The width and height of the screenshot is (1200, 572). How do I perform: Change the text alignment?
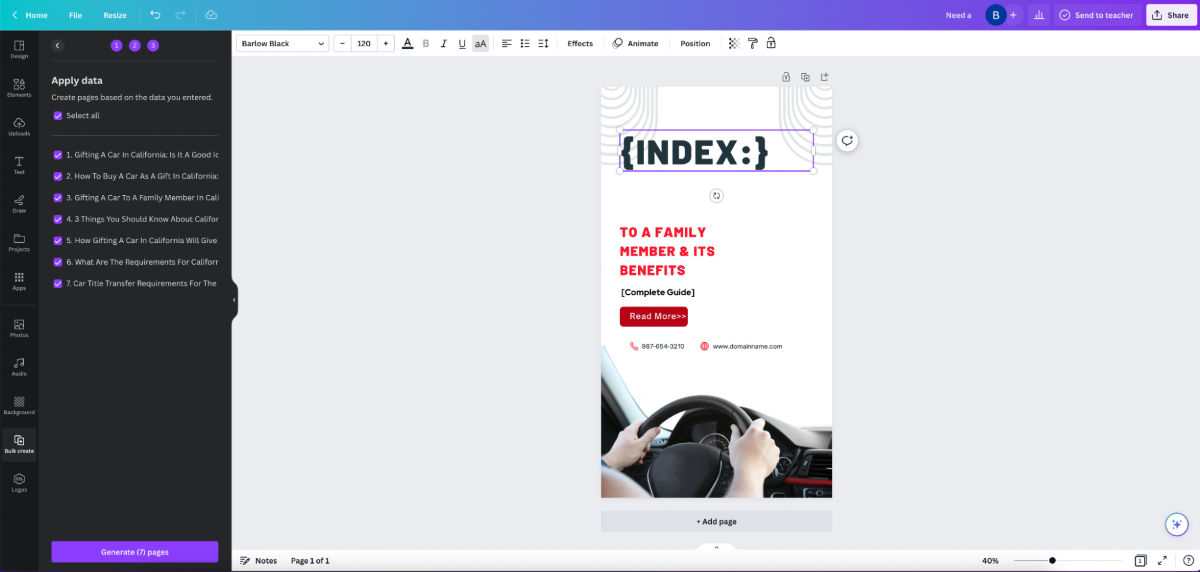506,44
